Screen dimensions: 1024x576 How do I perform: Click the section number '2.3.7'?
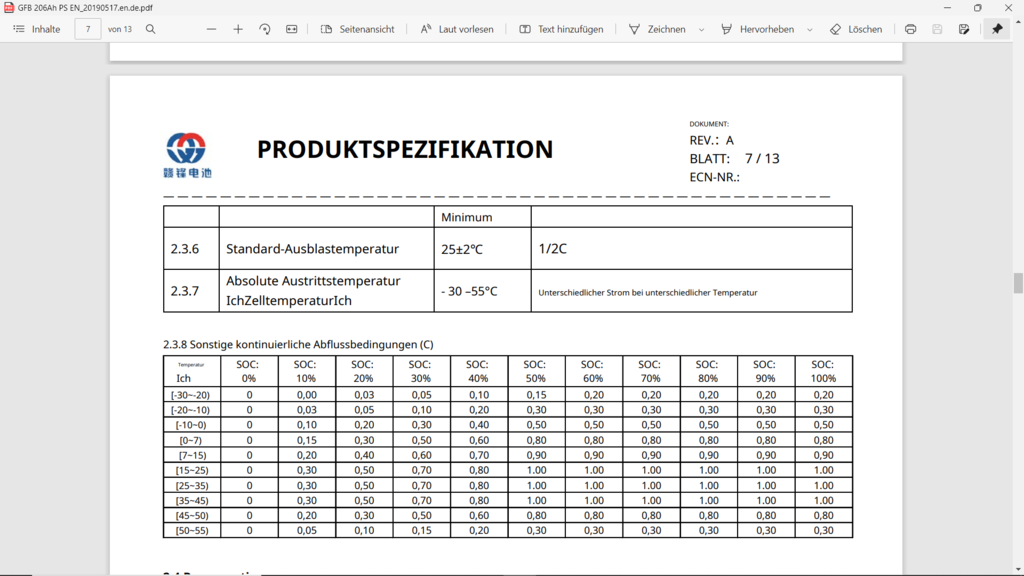(185, 291)
